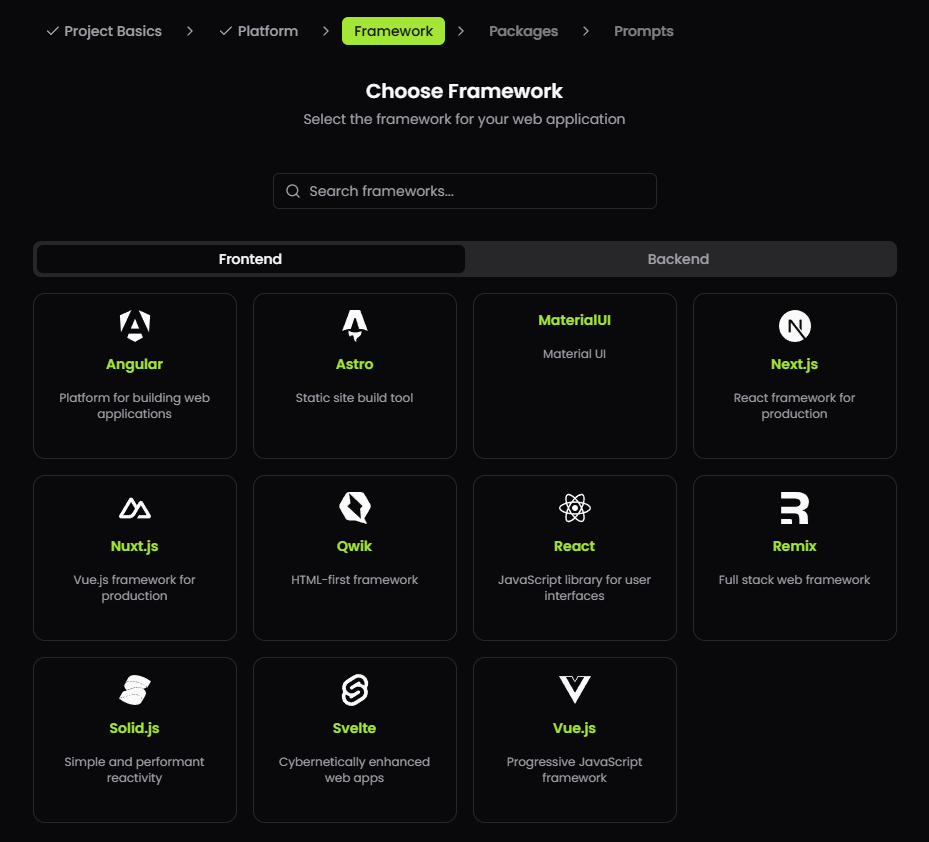Click the magnifier icon in search box
Image resolution: width=929 pixels, height=842 pixels.
click(x=293, y=191)
